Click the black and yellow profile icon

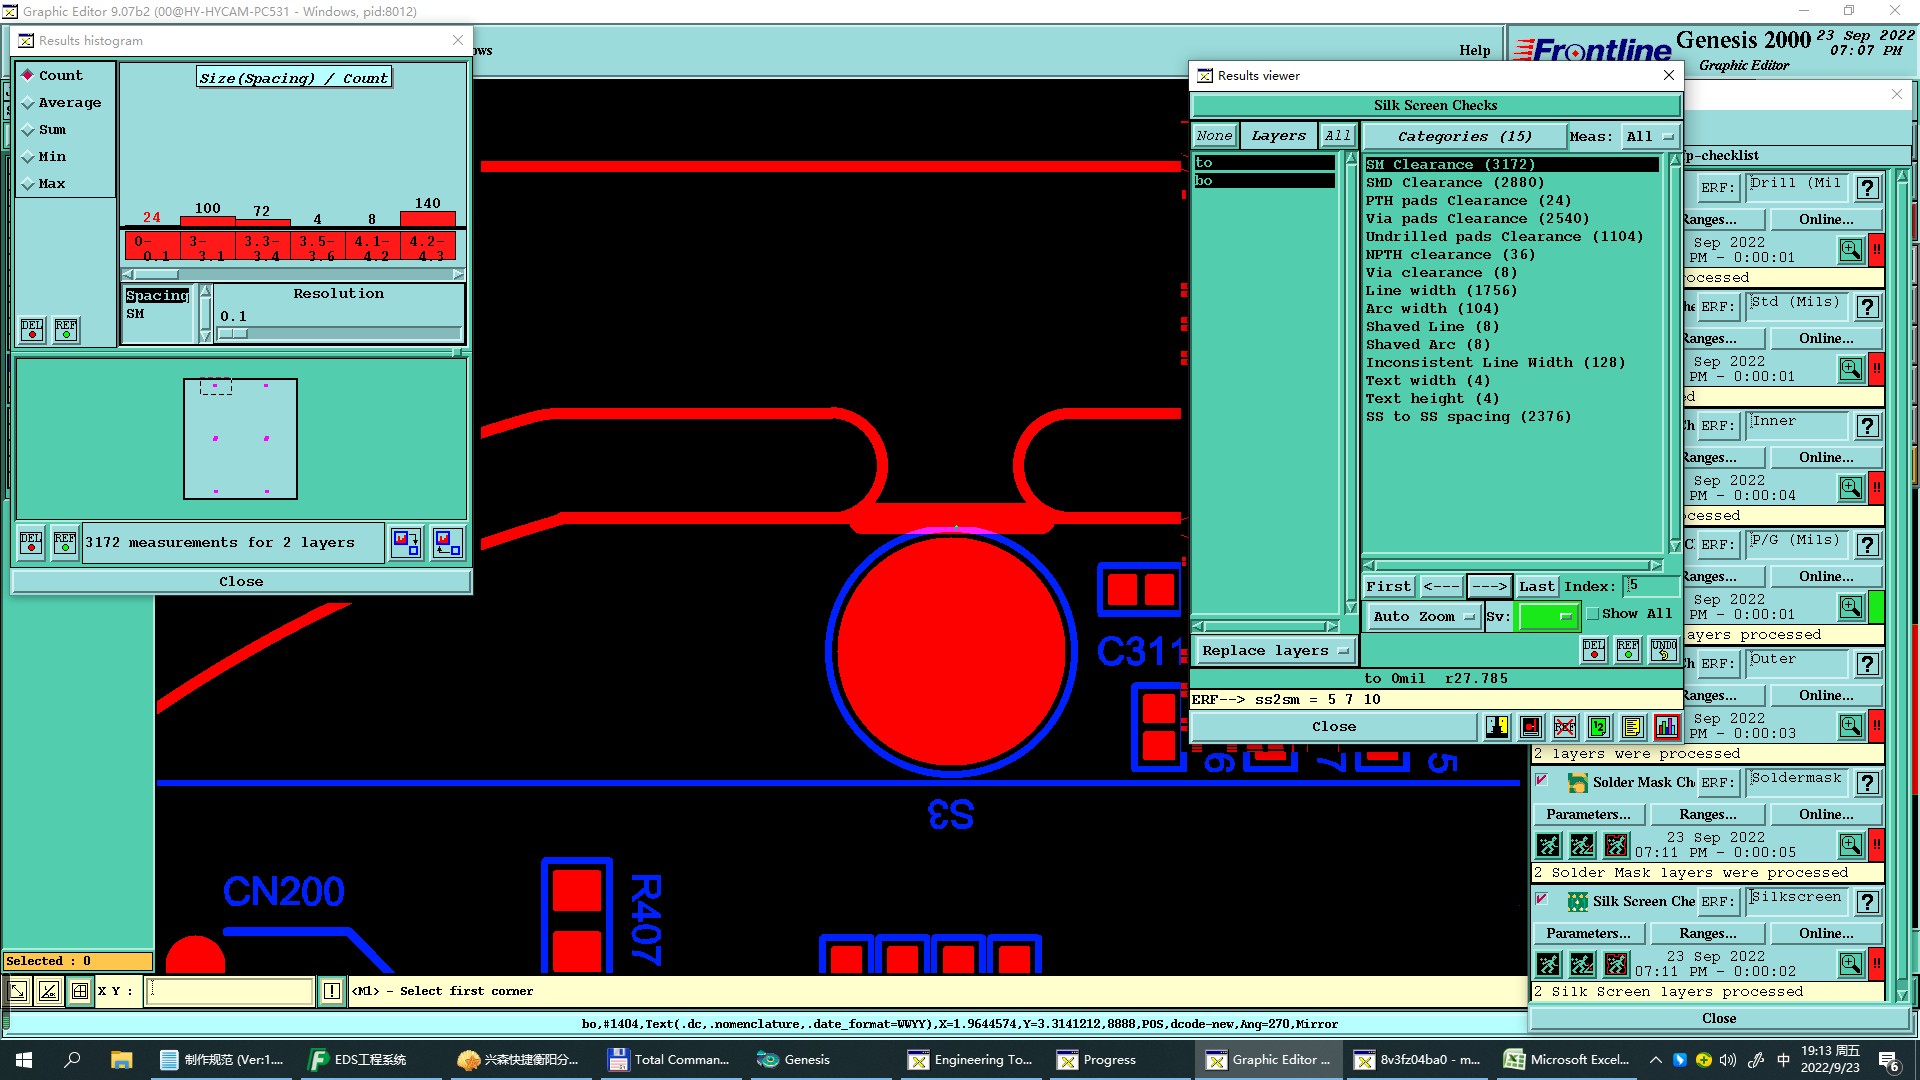tap(1497, 727)
